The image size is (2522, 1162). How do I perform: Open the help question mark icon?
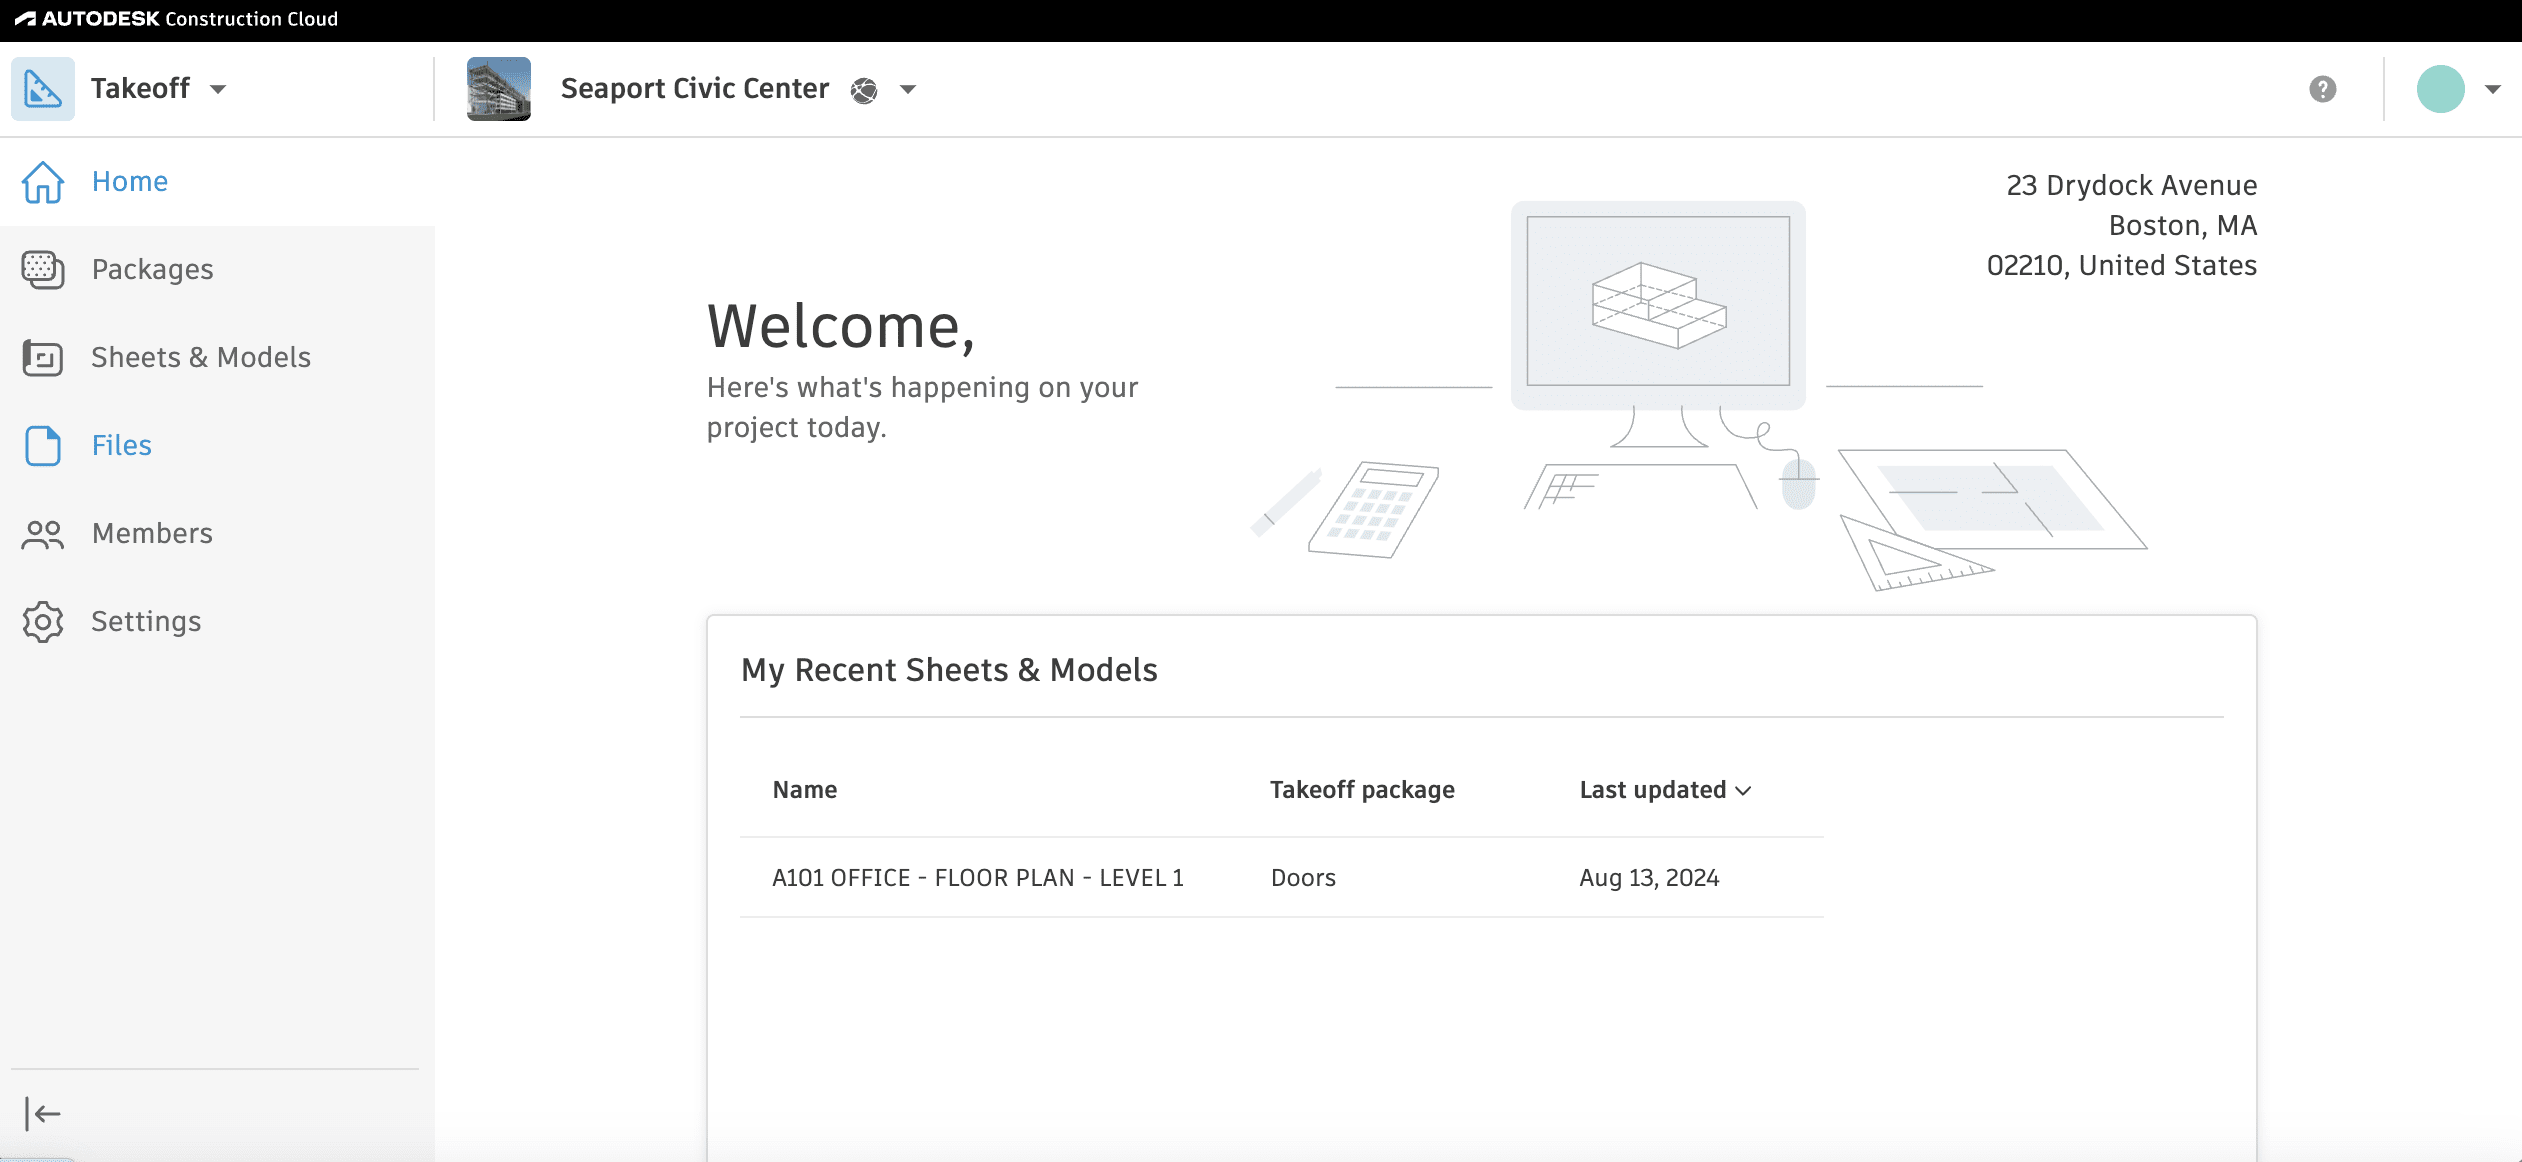coord(2322,89)
